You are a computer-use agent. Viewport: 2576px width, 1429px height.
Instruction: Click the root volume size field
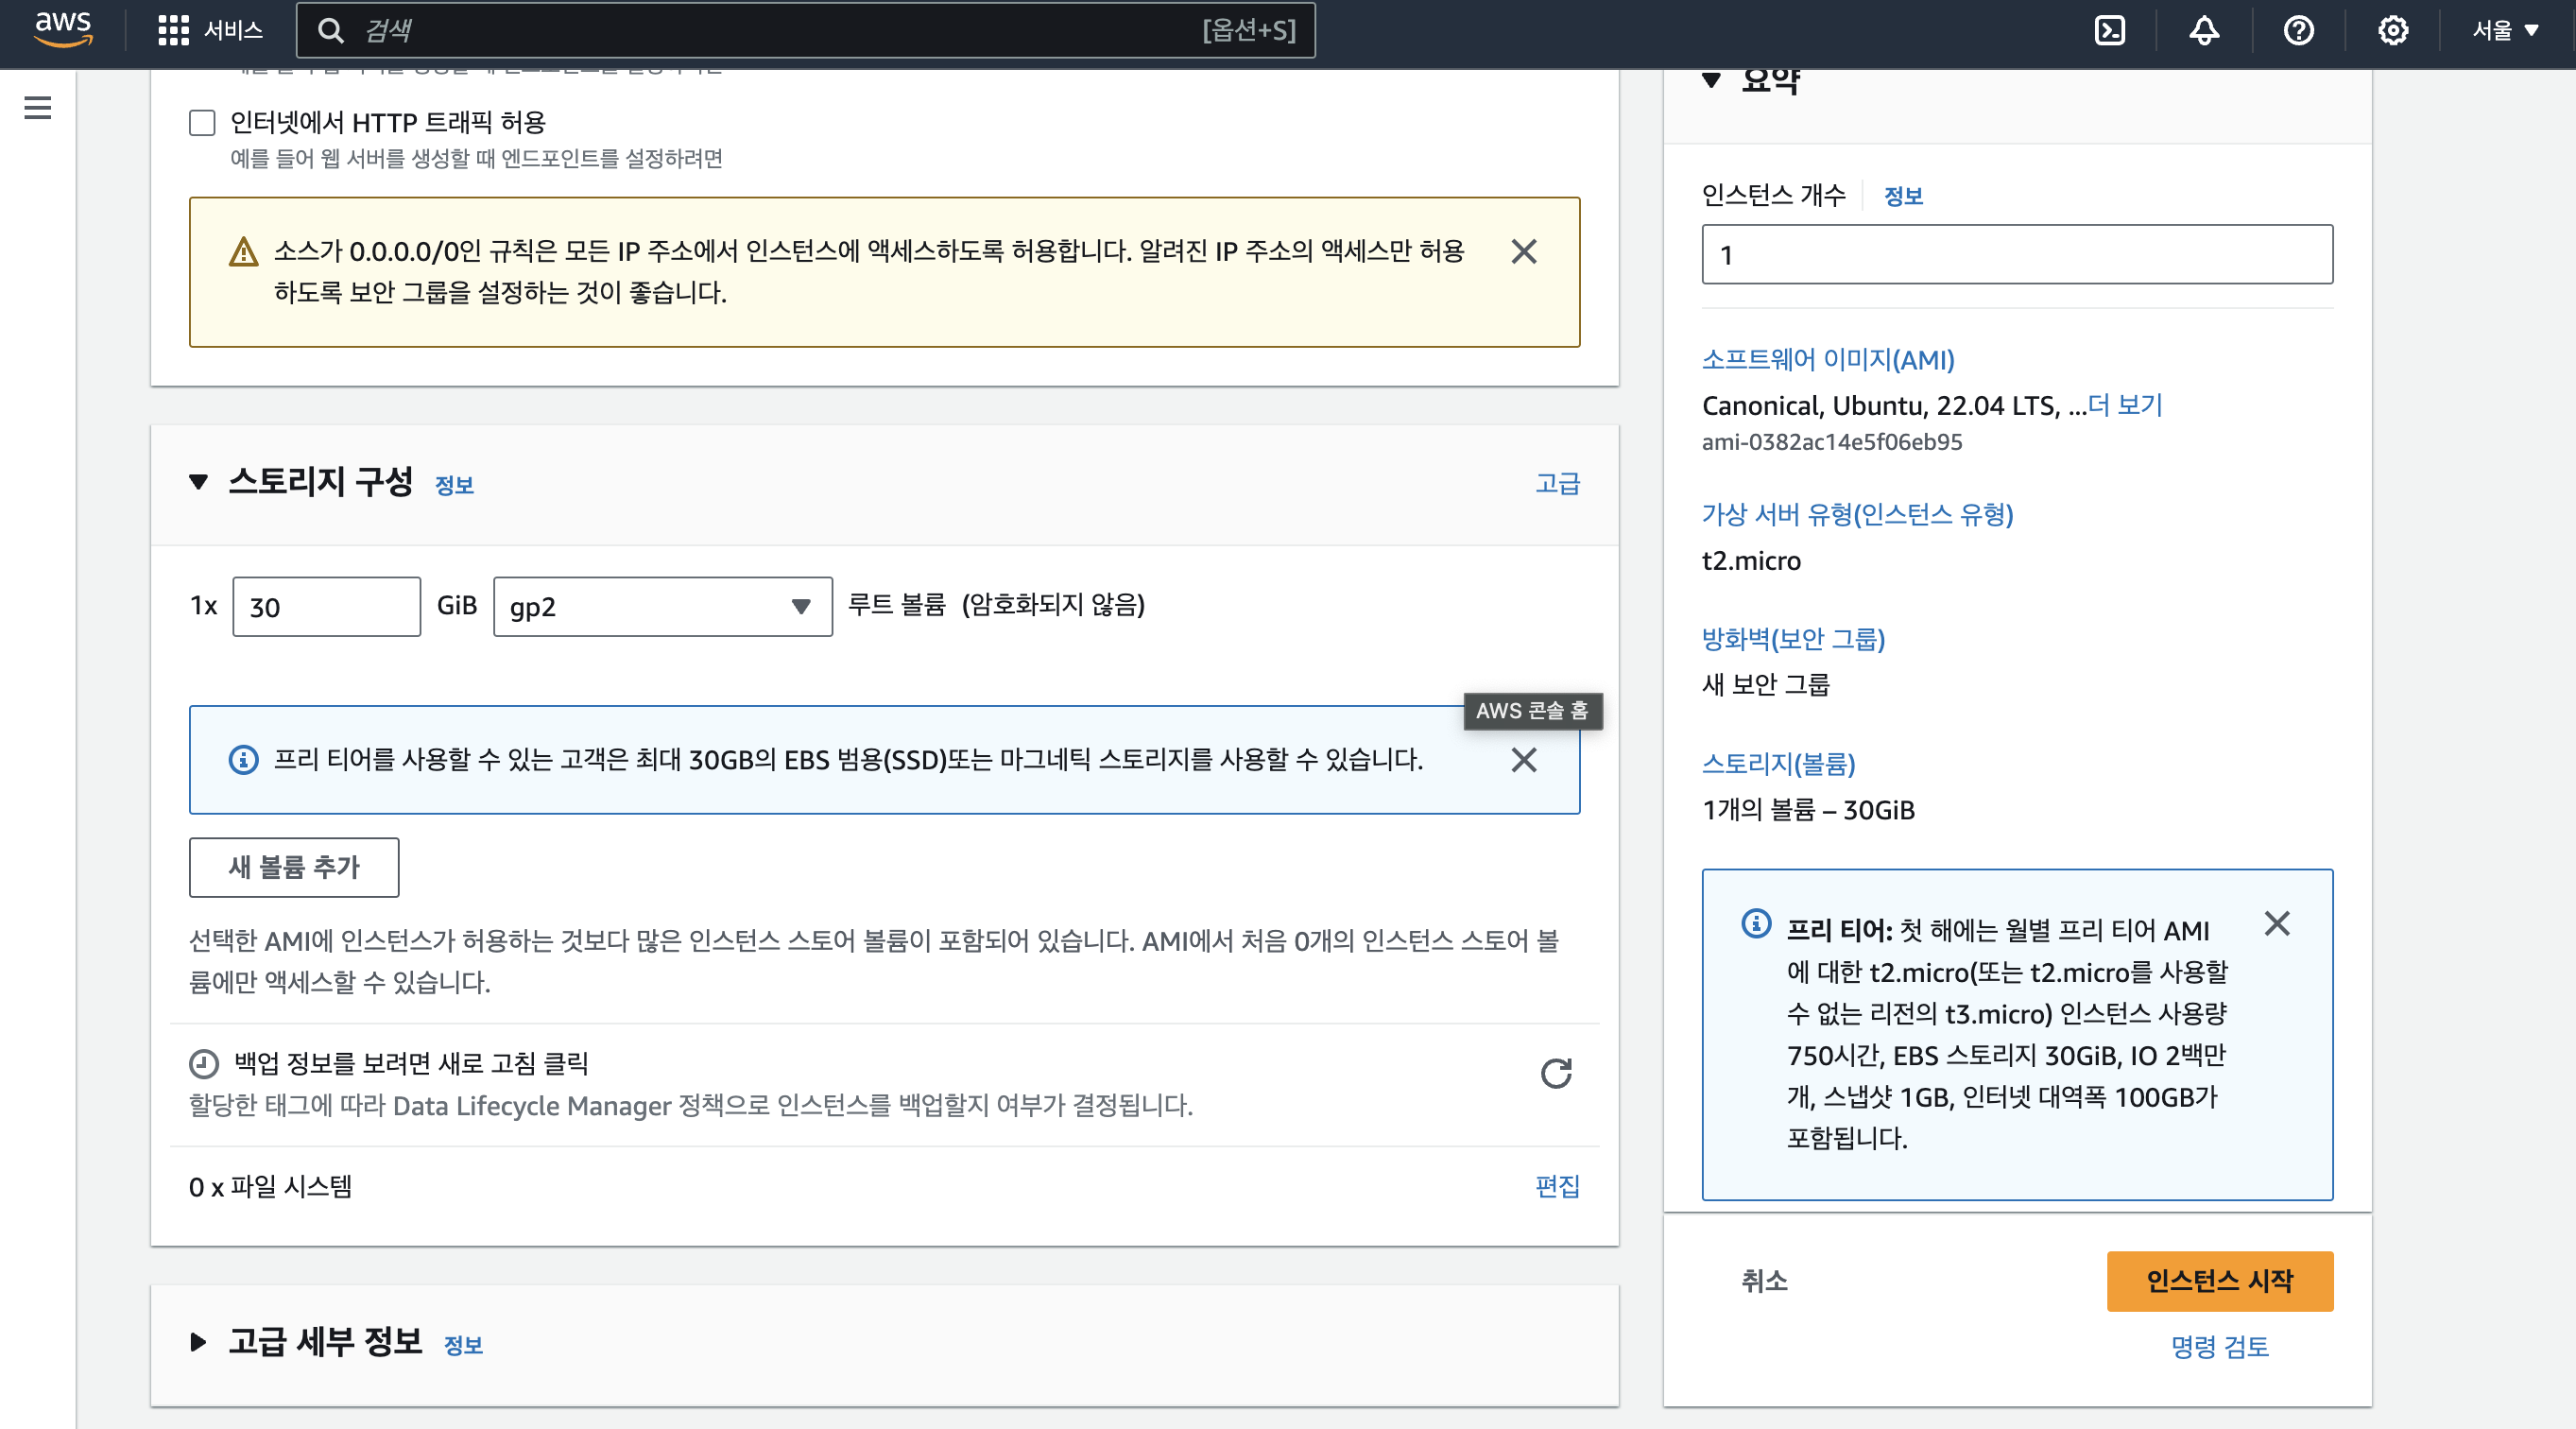[x=326, y=606]
